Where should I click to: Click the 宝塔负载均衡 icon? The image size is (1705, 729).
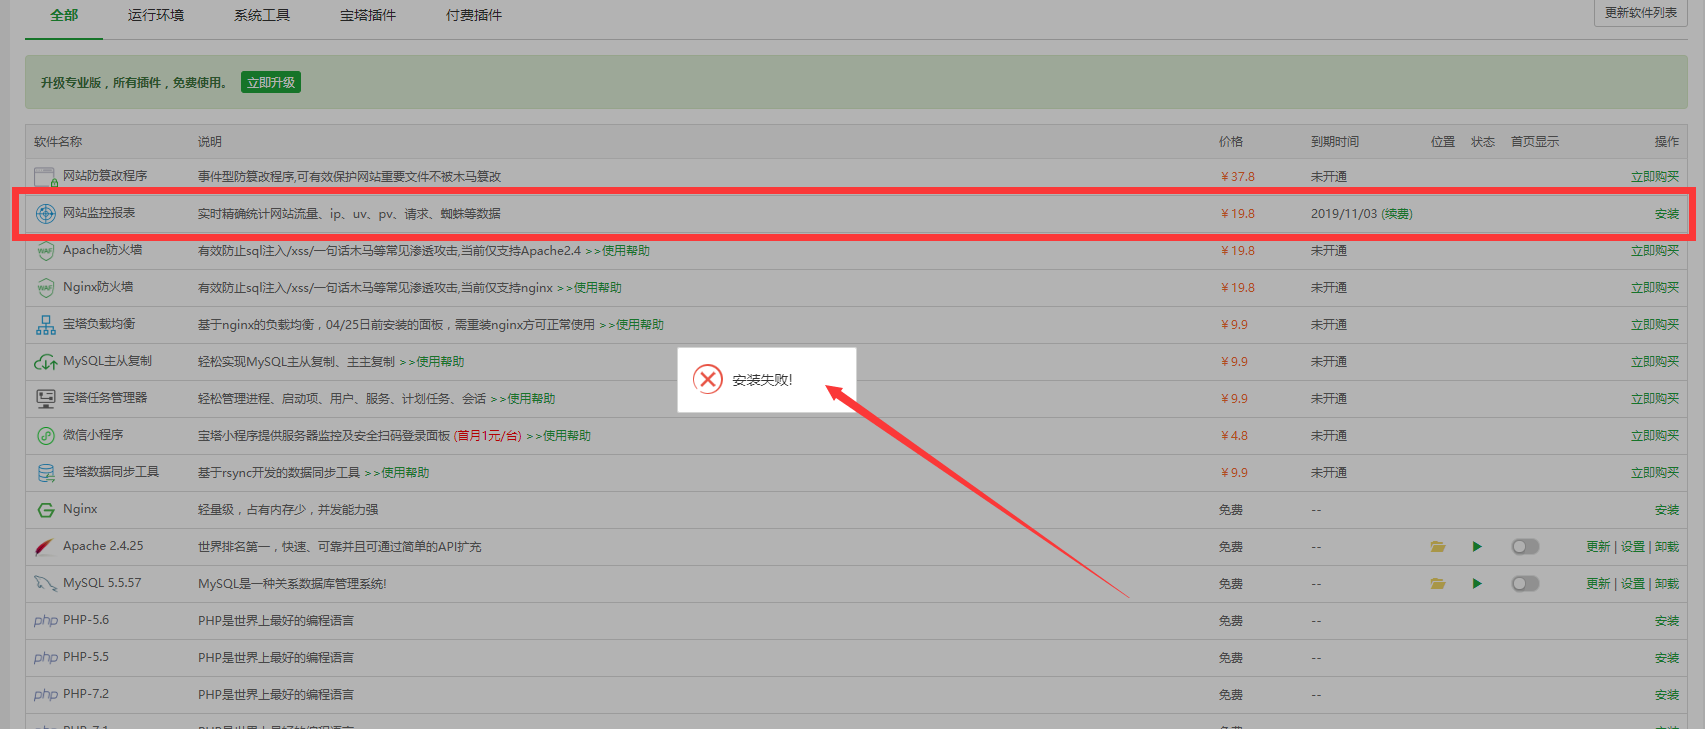coord(46,325)
